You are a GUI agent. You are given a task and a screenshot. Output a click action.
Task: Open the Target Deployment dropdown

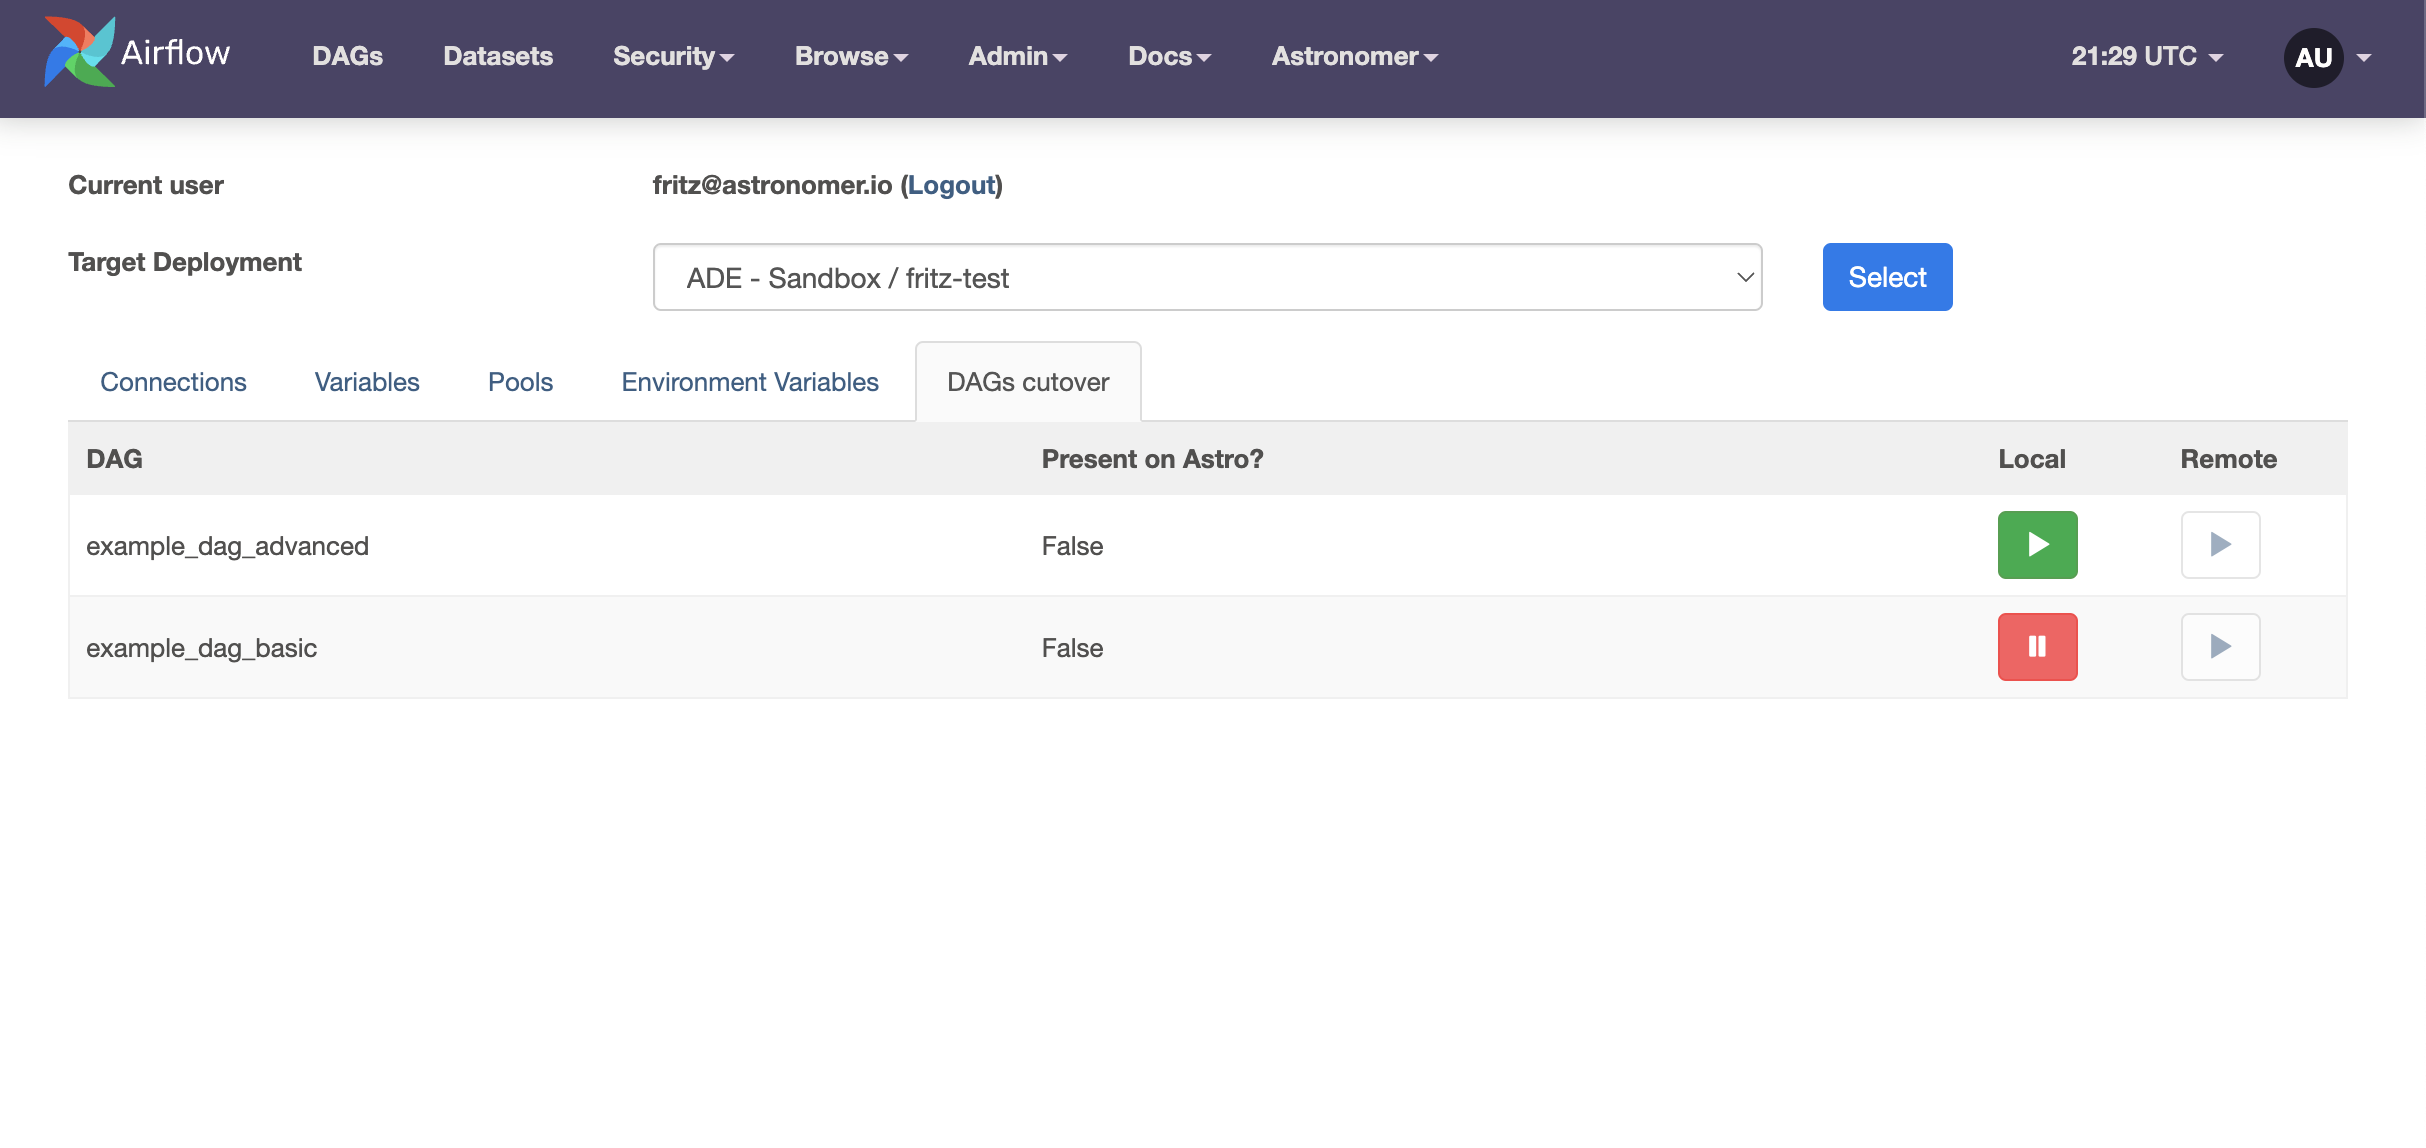(x=1206, y=277)
